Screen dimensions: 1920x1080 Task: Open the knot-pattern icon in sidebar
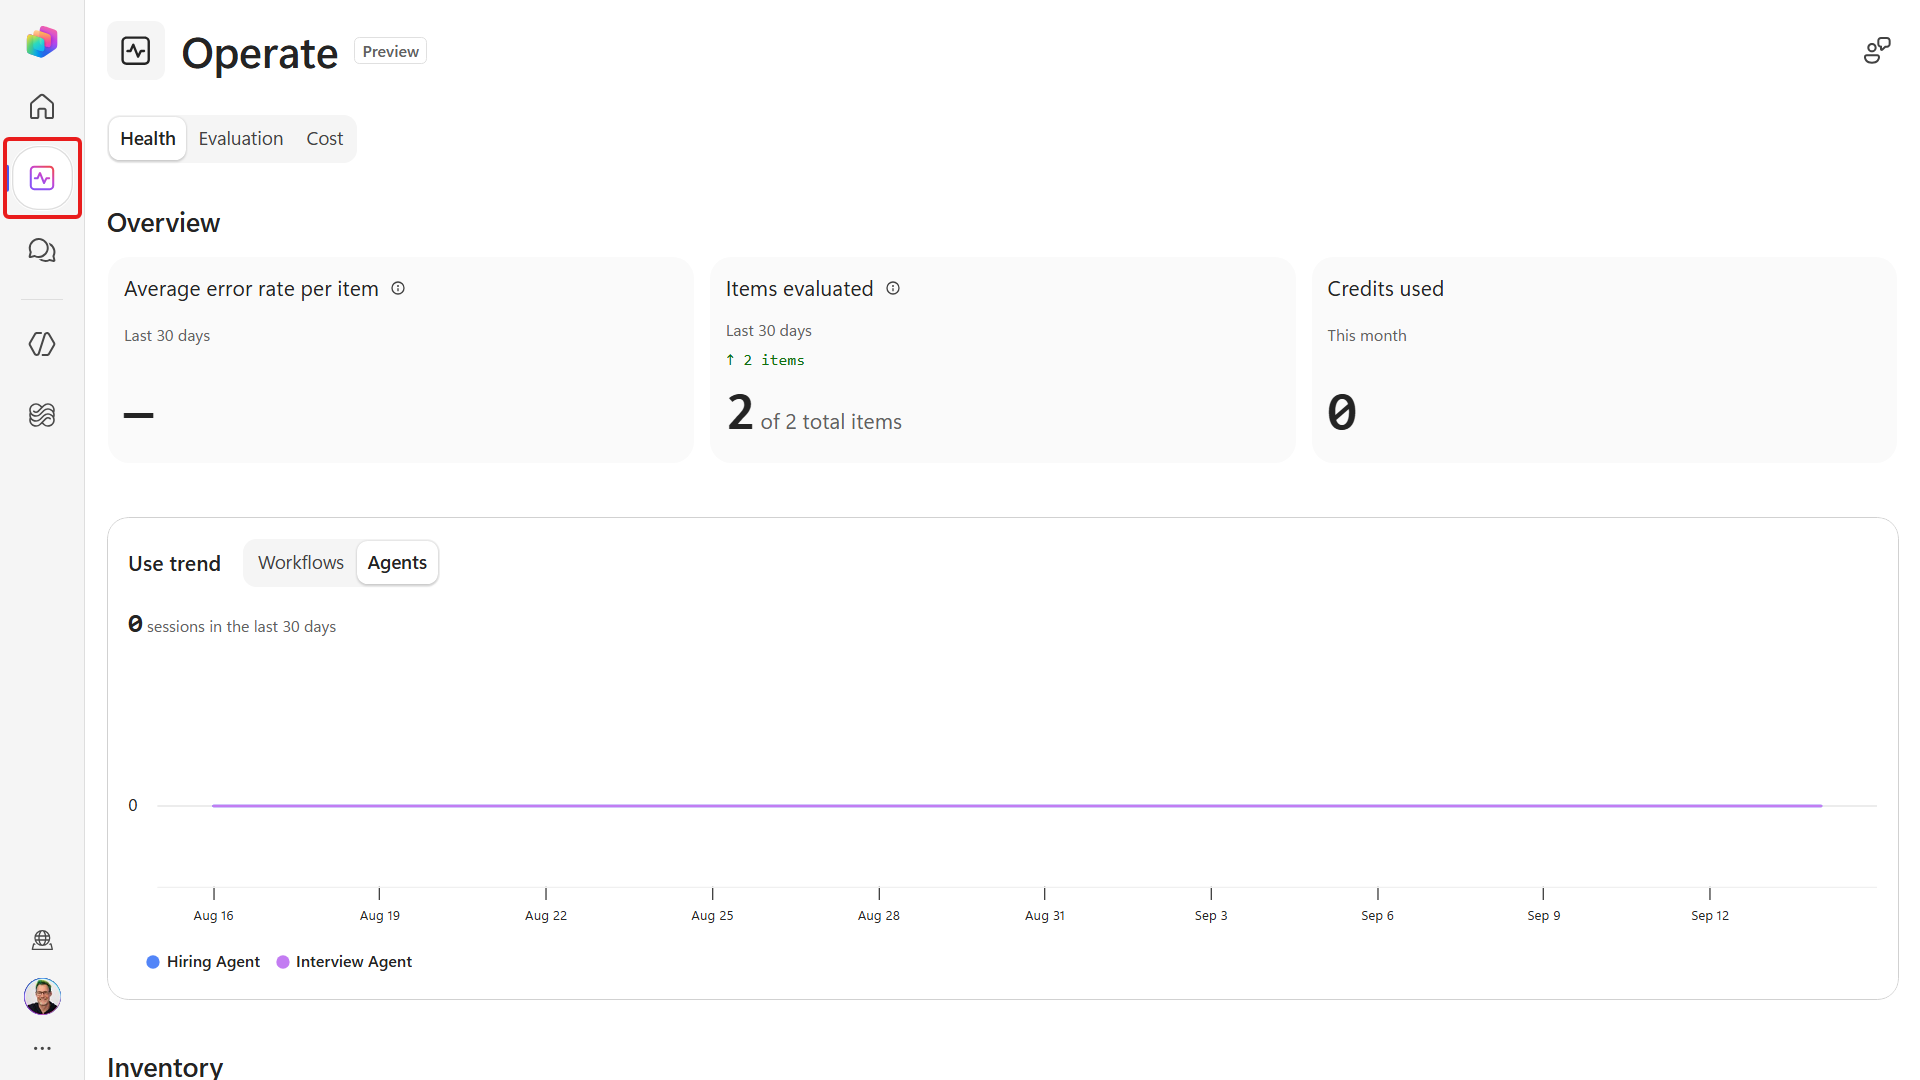[42, 415]
